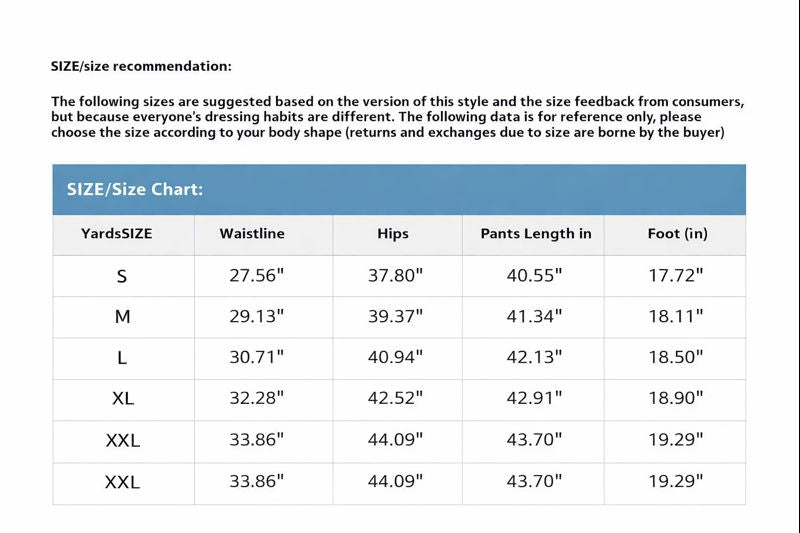Click the SIZE/Size Chart blue header bar
The image size is (800, 533).
pyautogui.click(x=398, y=189)
